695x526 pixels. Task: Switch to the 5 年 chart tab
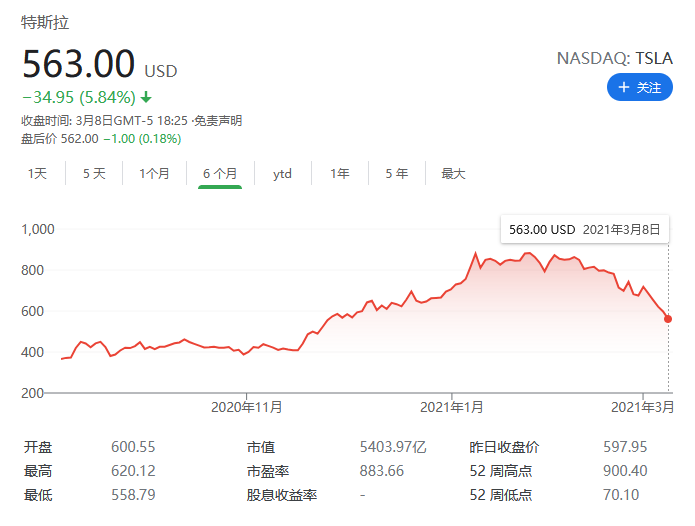point(397,173)
